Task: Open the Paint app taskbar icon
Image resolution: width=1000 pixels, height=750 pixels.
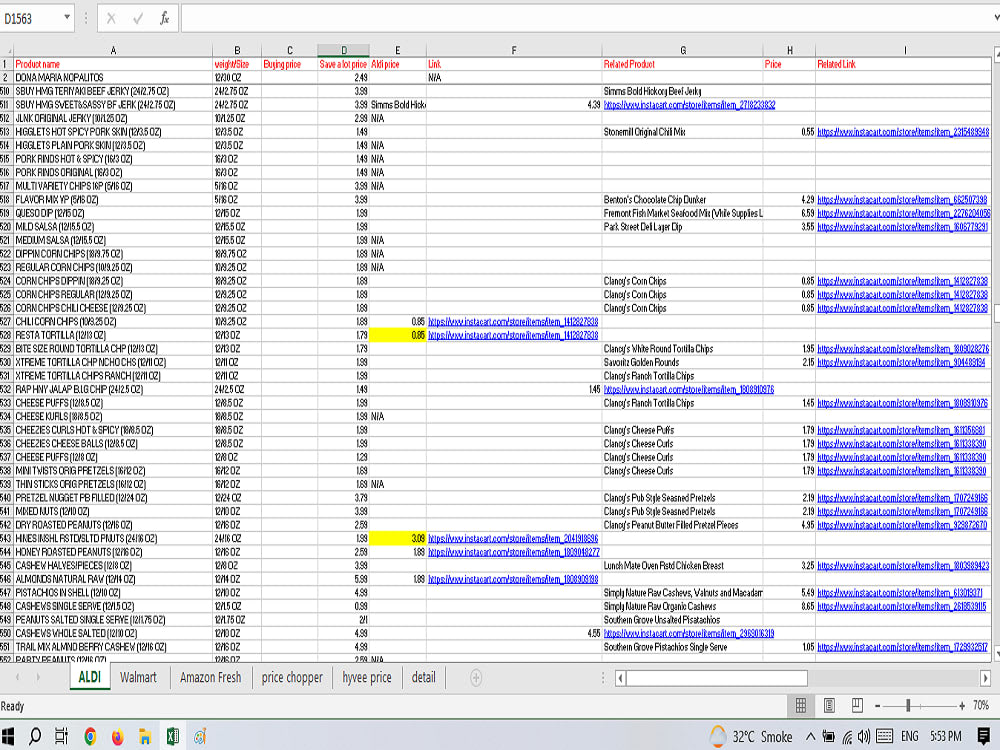Action: click(x=200, y=737)
